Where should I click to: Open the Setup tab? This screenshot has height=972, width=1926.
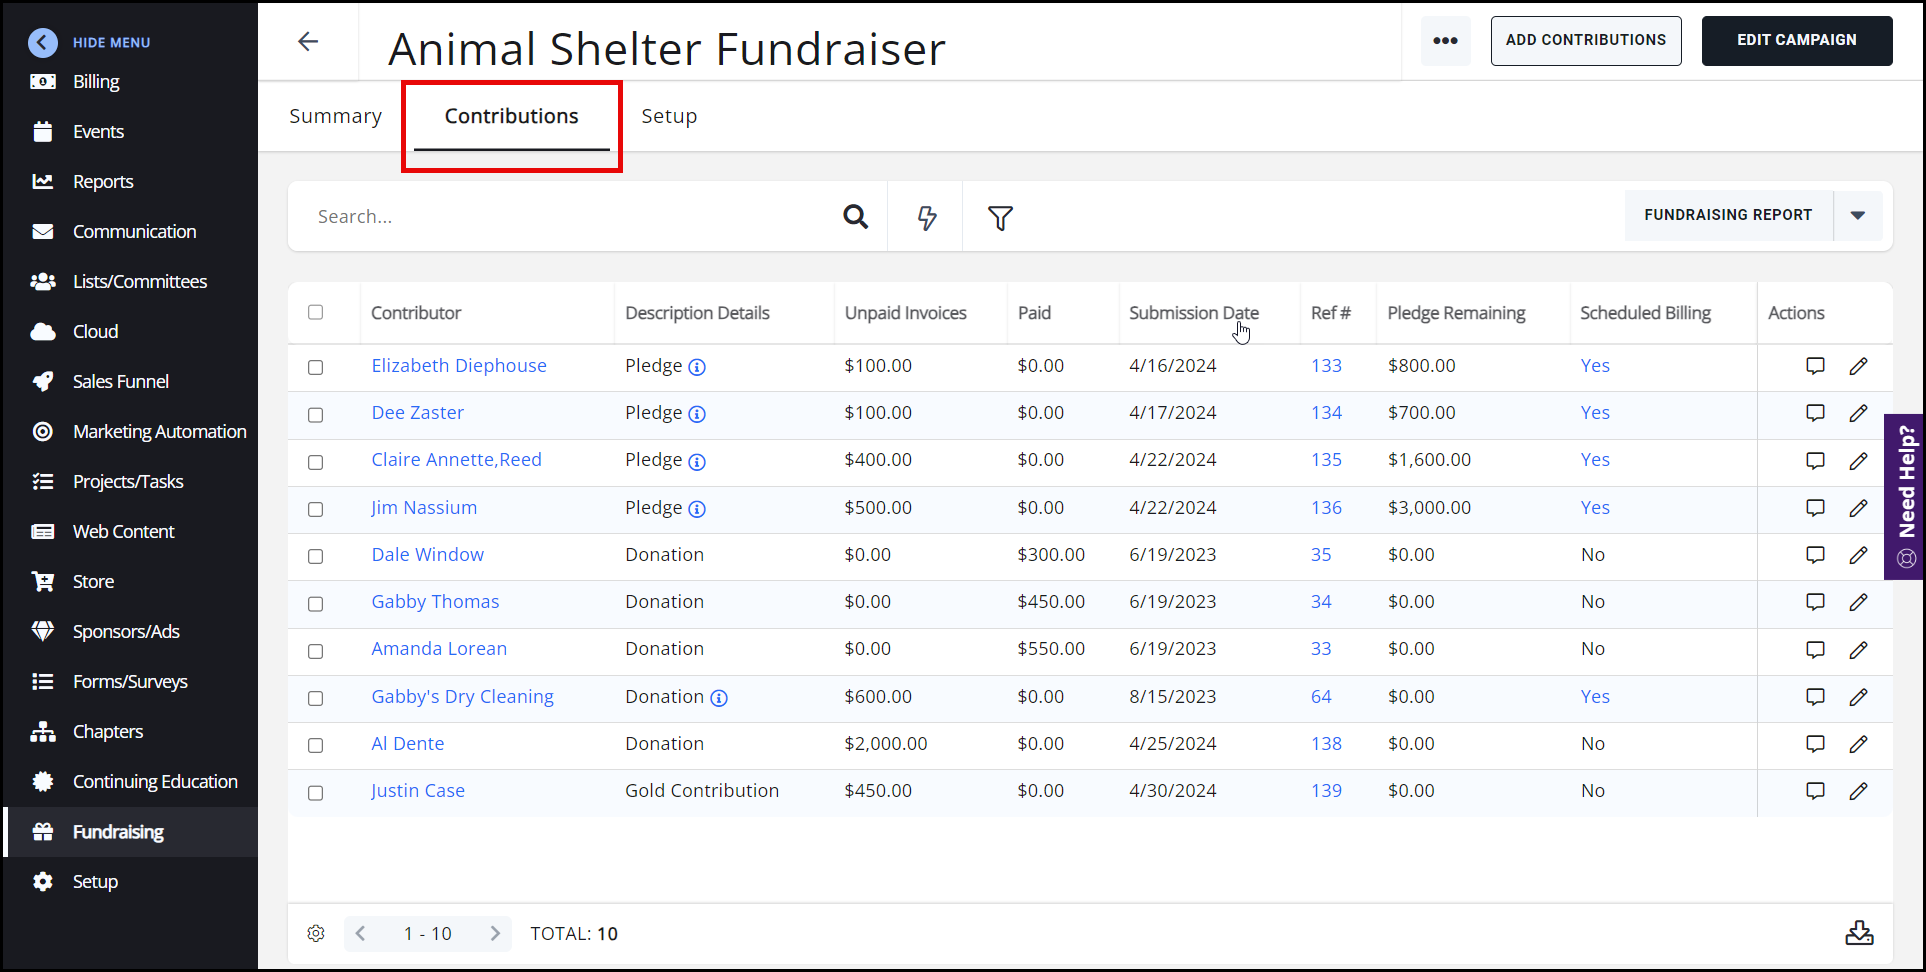pos(669,116)
